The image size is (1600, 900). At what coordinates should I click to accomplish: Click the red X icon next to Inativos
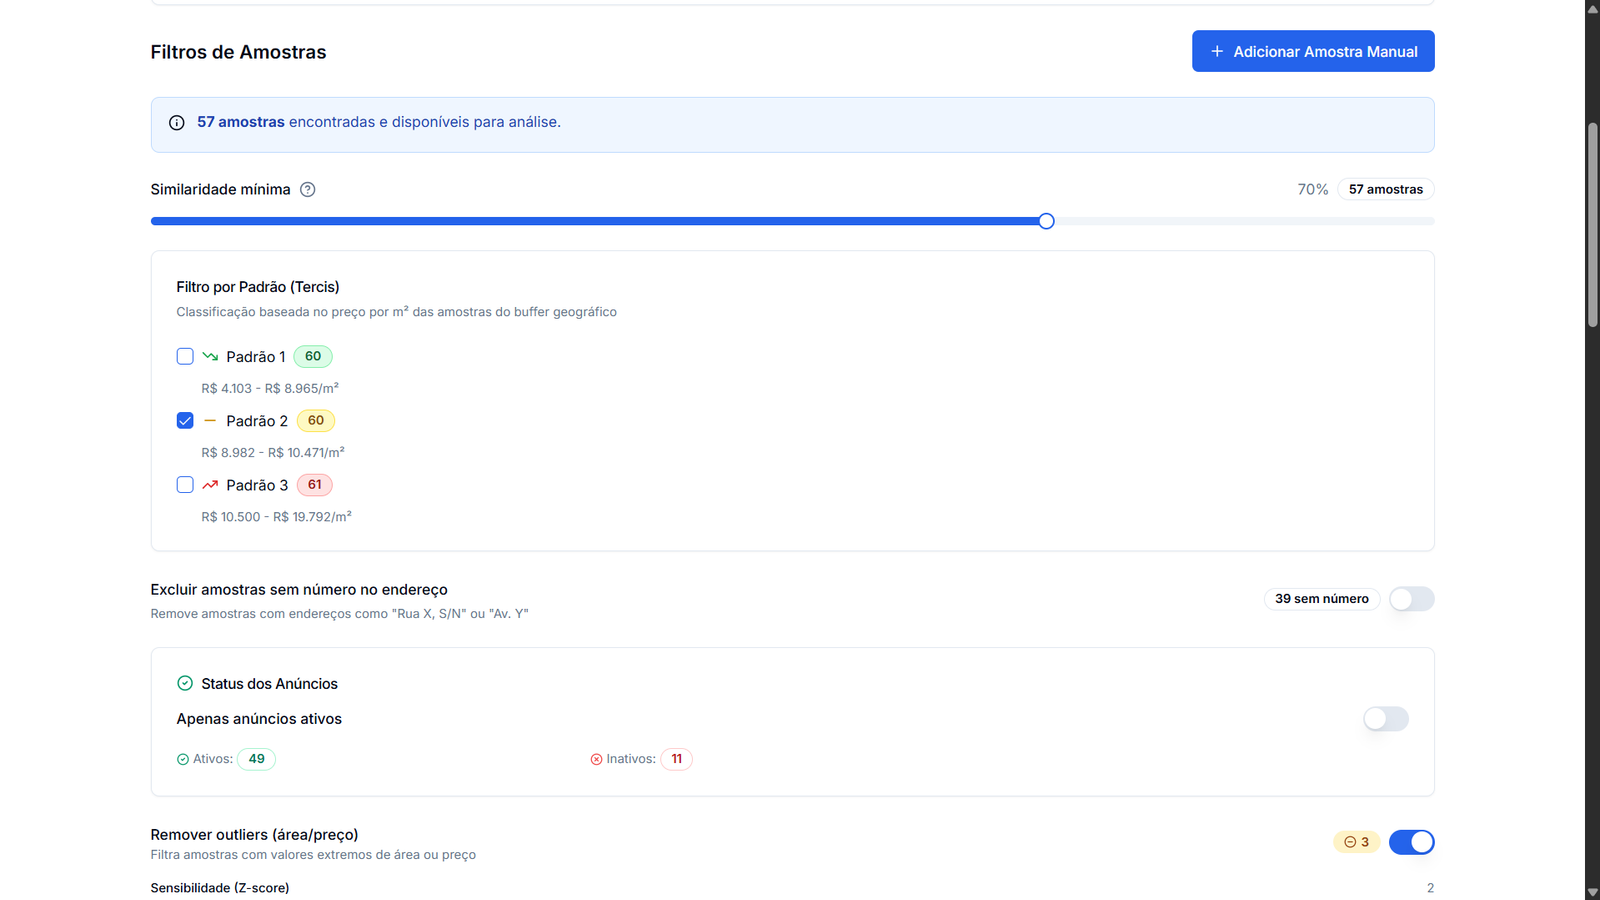pyautogui.click(x=597, y=760)
